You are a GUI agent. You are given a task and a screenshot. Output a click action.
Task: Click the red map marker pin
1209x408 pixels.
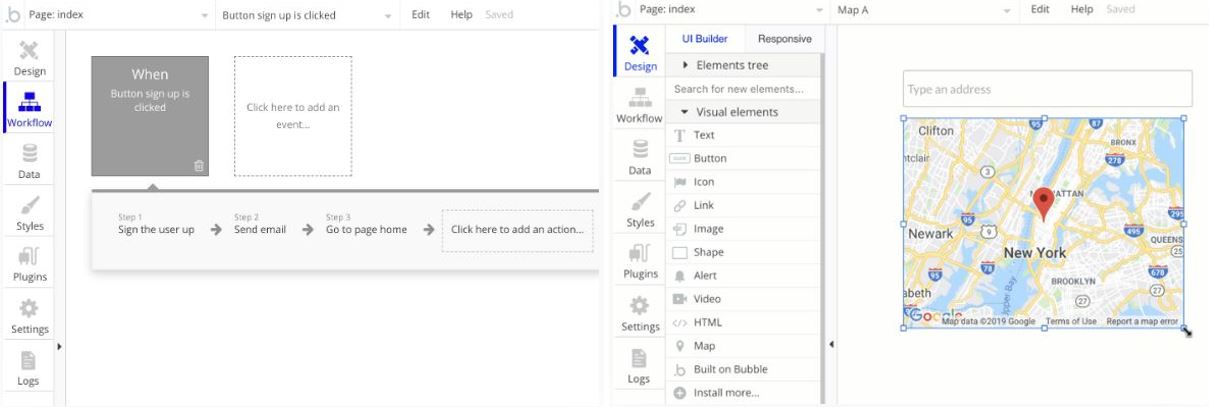1043,203
